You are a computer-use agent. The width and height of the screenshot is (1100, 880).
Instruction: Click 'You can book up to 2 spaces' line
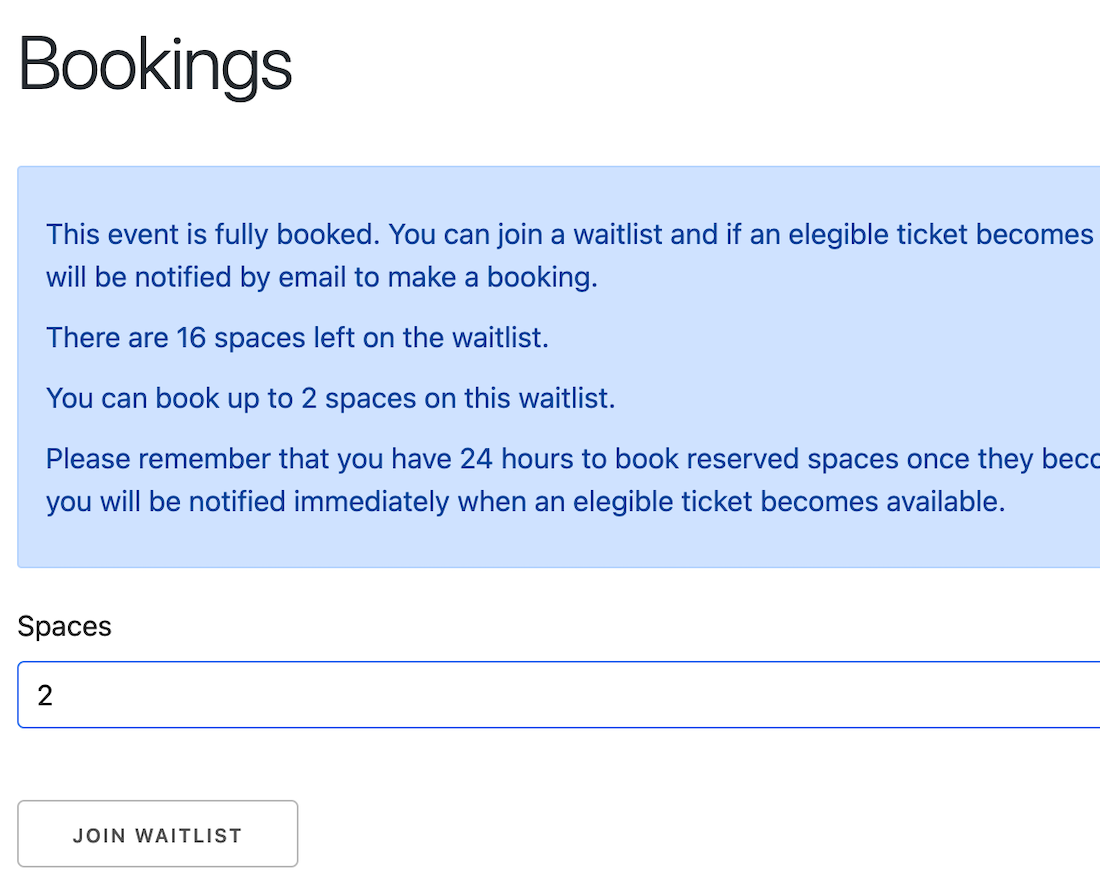pyautogui.click(x=330, y=399)
